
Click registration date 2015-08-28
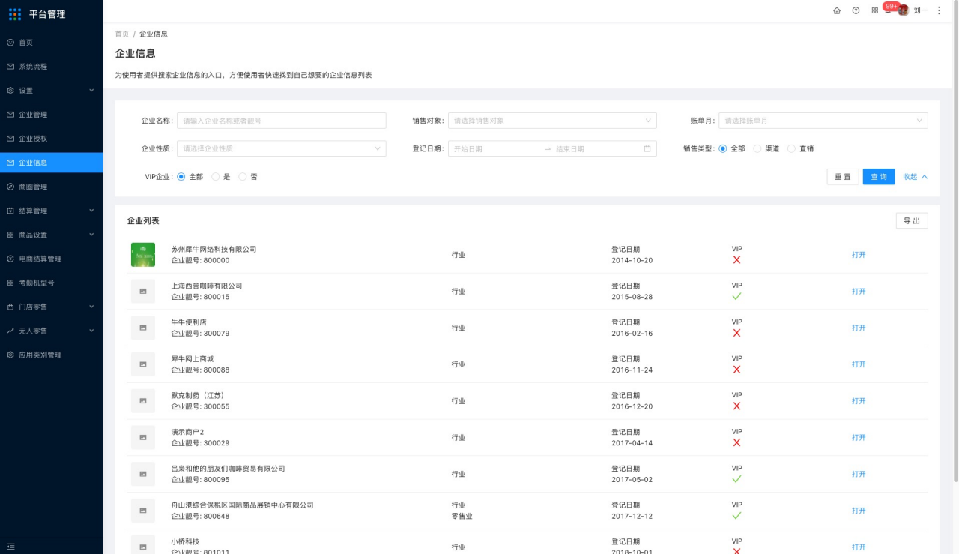click(x=632, y=297)
